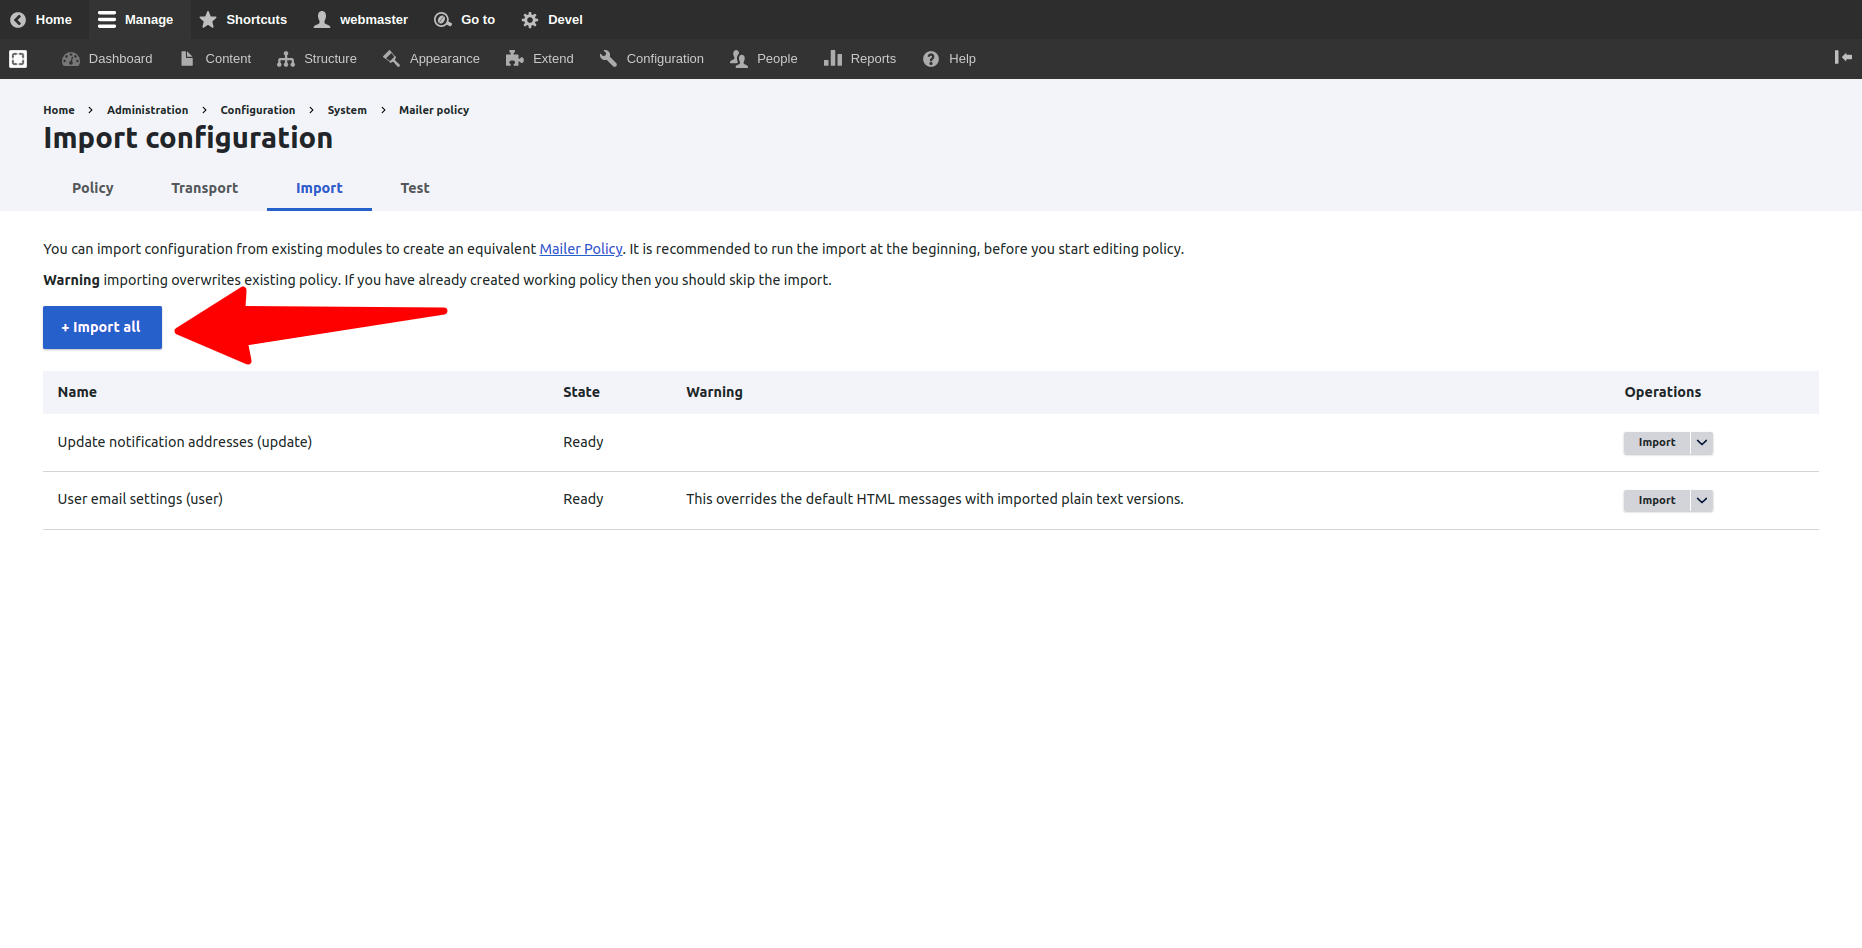Follow the Mailer Policy link

tap(581, 249)
